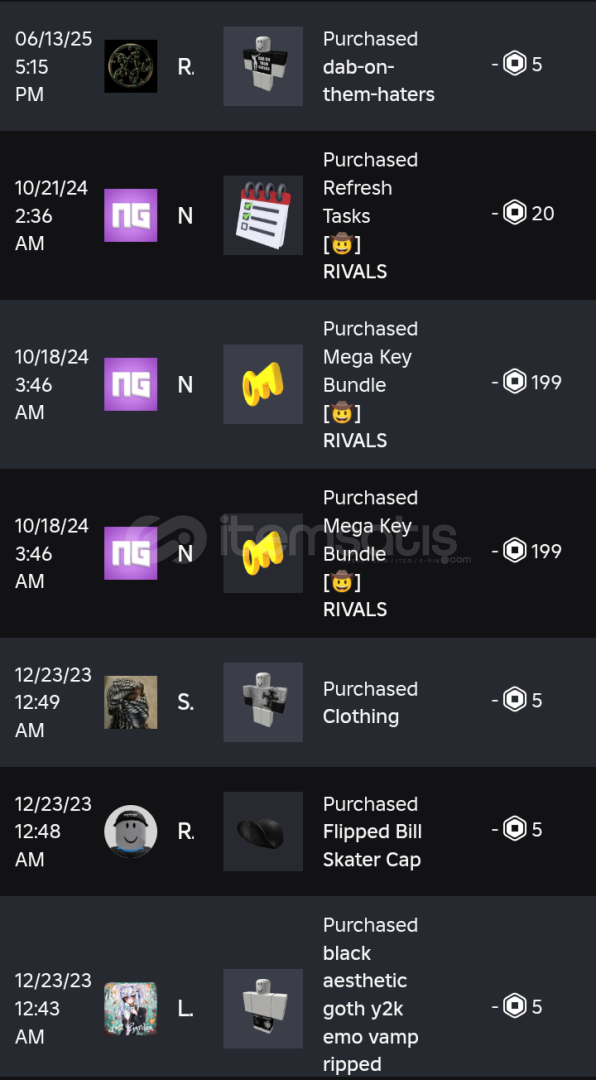This screenshot has width=596, height=1080.
Task: Click seller name S. beside Clothing purchase
Action: 185,703
